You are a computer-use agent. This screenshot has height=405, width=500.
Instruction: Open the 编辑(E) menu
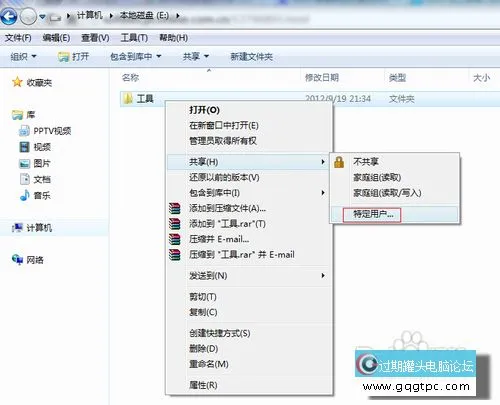[56, 38]
